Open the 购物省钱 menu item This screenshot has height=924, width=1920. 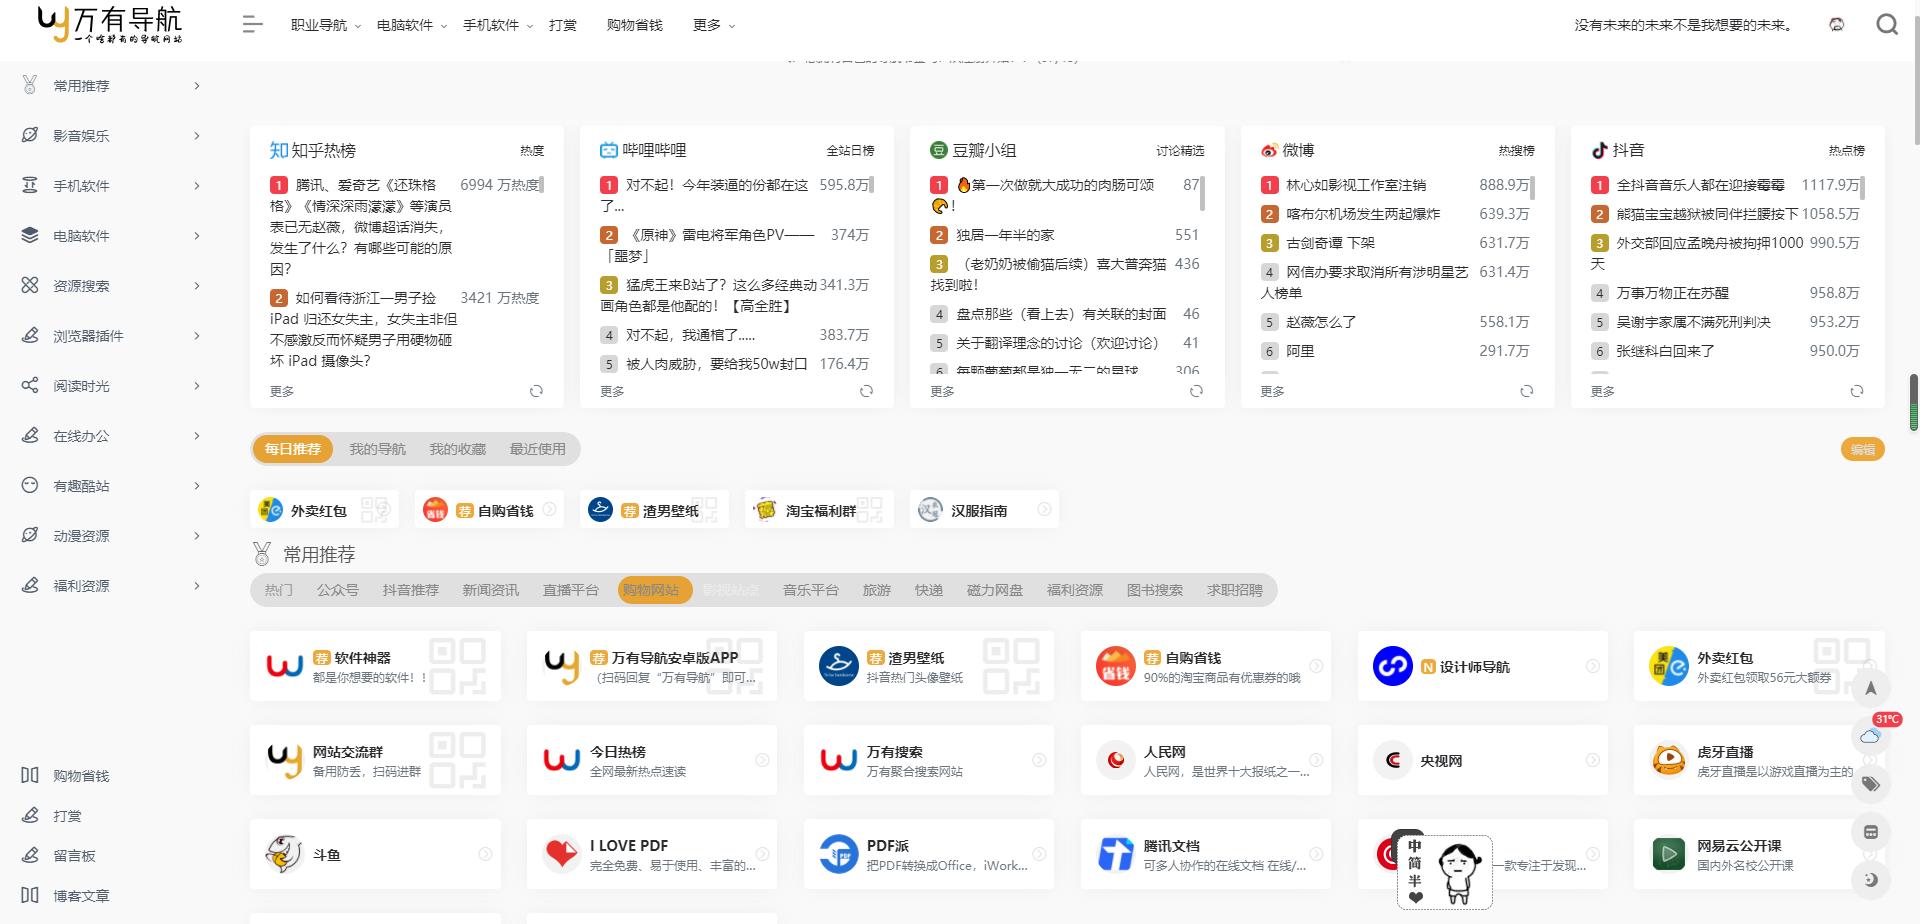633,25
